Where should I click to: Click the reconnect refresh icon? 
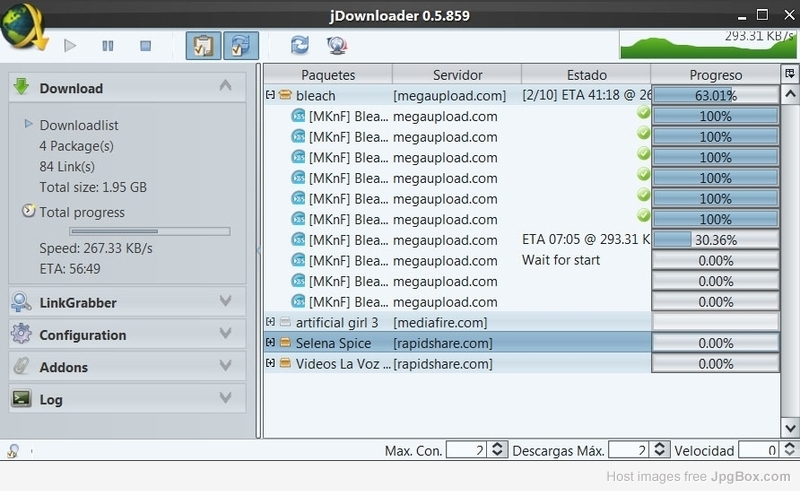[x=299, y=45]
